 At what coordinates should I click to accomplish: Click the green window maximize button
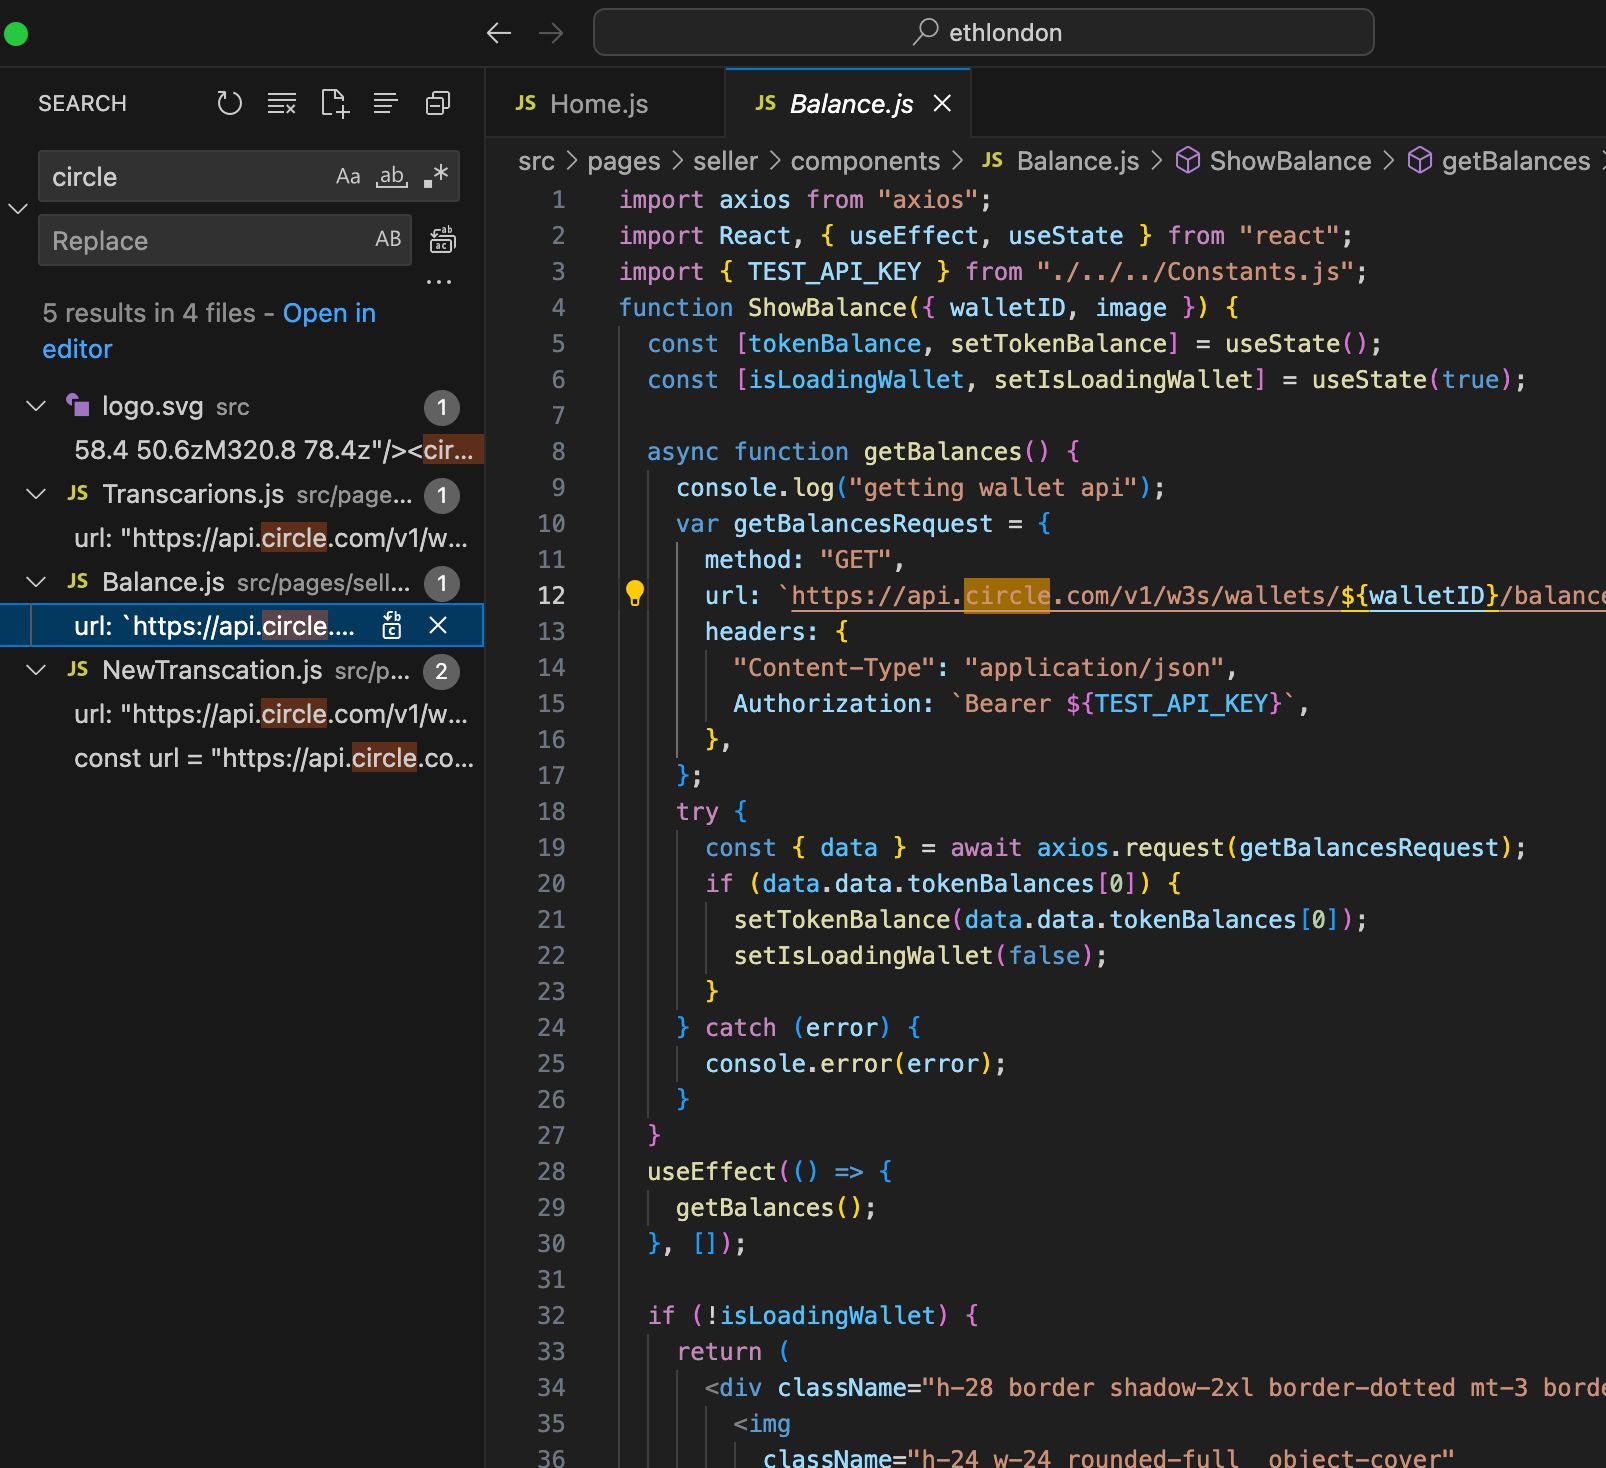(16, 34)
